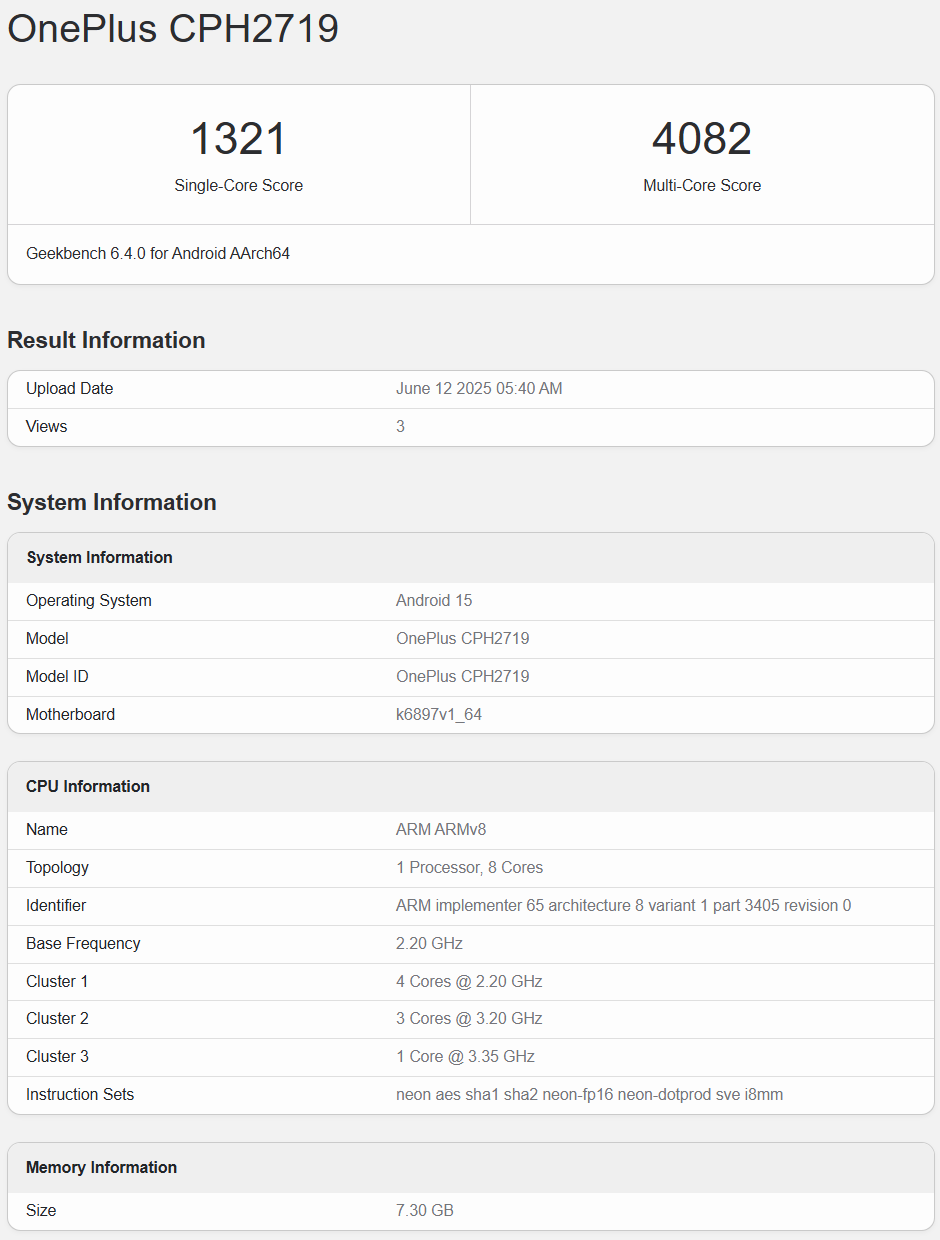This screenshot has width=940, height=1240.
Task: Select the Multi-Core Score of 4082
Action: click(x=701, y=138)
